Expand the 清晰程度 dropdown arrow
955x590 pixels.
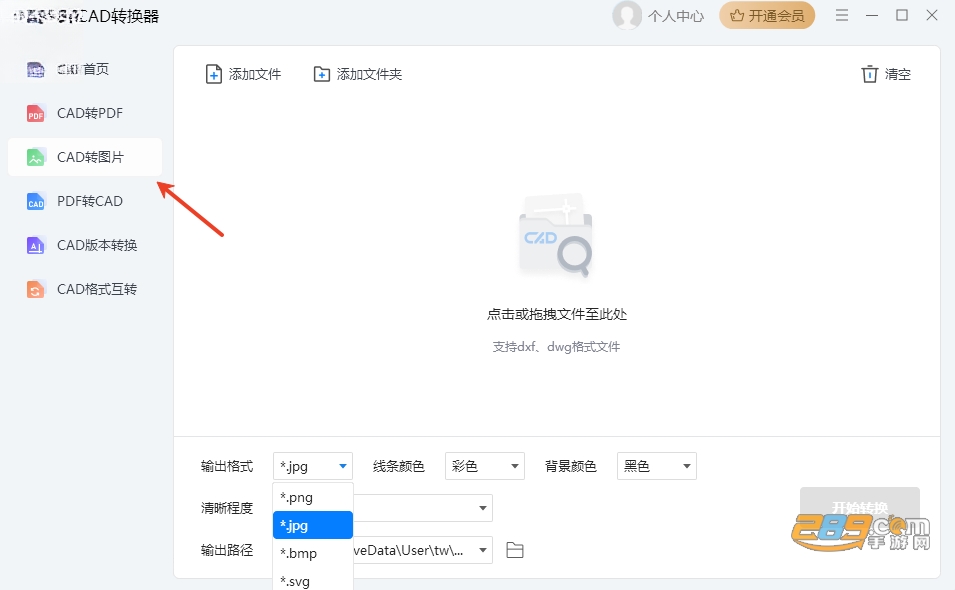[x=482, y=508]
